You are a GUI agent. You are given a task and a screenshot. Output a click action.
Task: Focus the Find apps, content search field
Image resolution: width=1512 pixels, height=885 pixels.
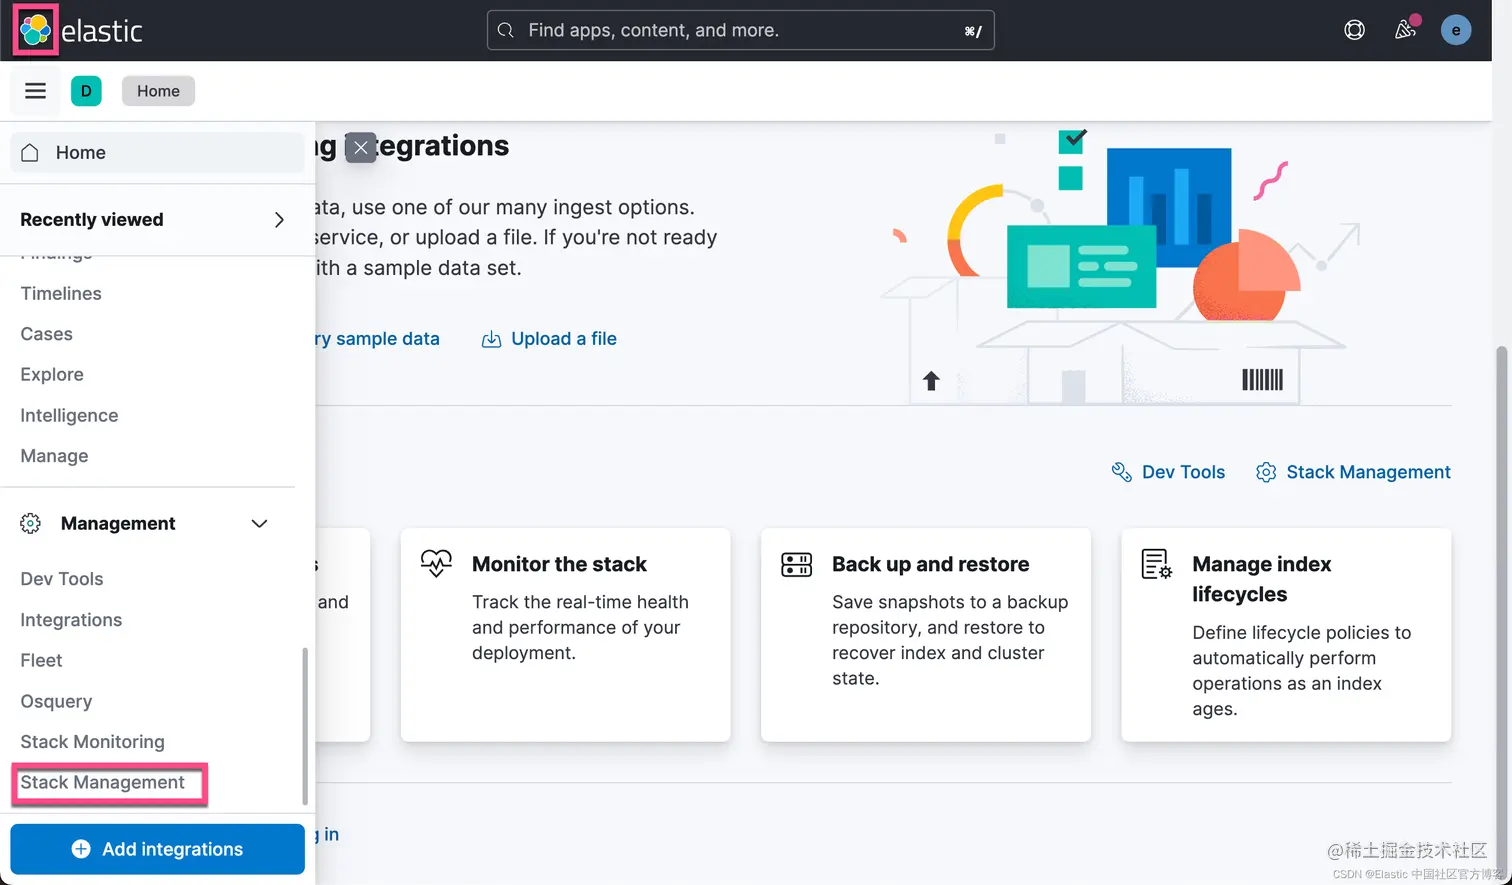click(x=740, y=30)
